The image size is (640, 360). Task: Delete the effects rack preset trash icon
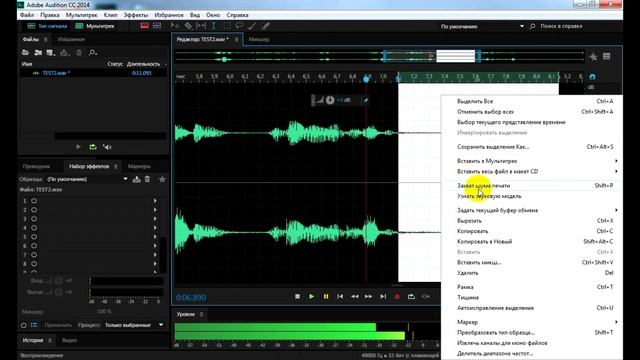coord(147,179)
